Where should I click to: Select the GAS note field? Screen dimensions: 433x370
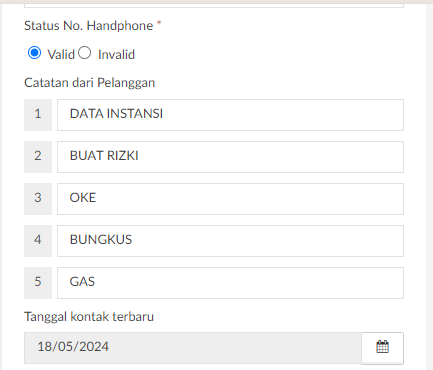click(230, 283)
